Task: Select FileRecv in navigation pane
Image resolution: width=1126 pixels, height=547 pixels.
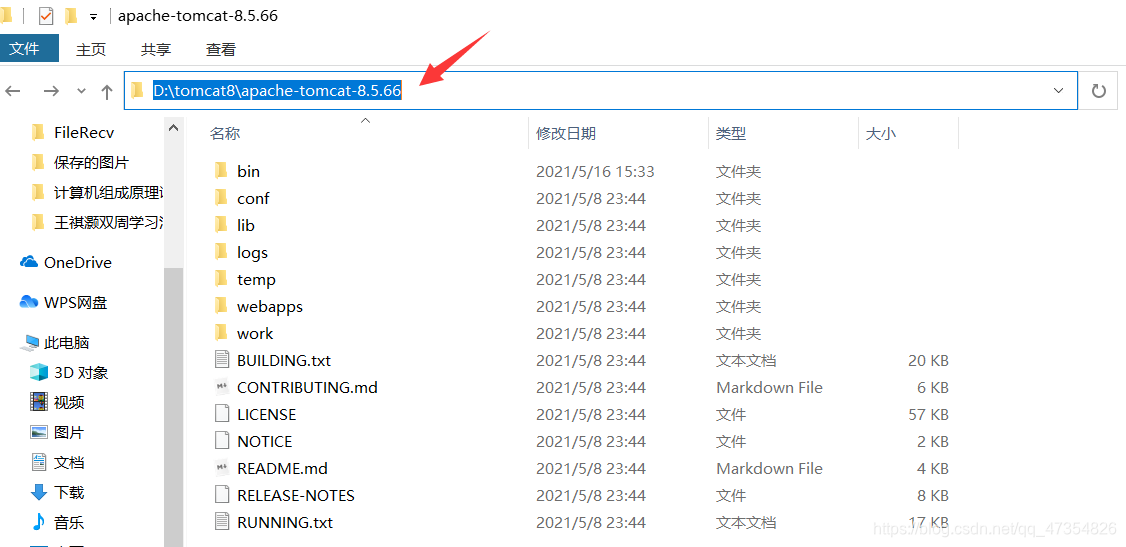Action: point(84,132)
